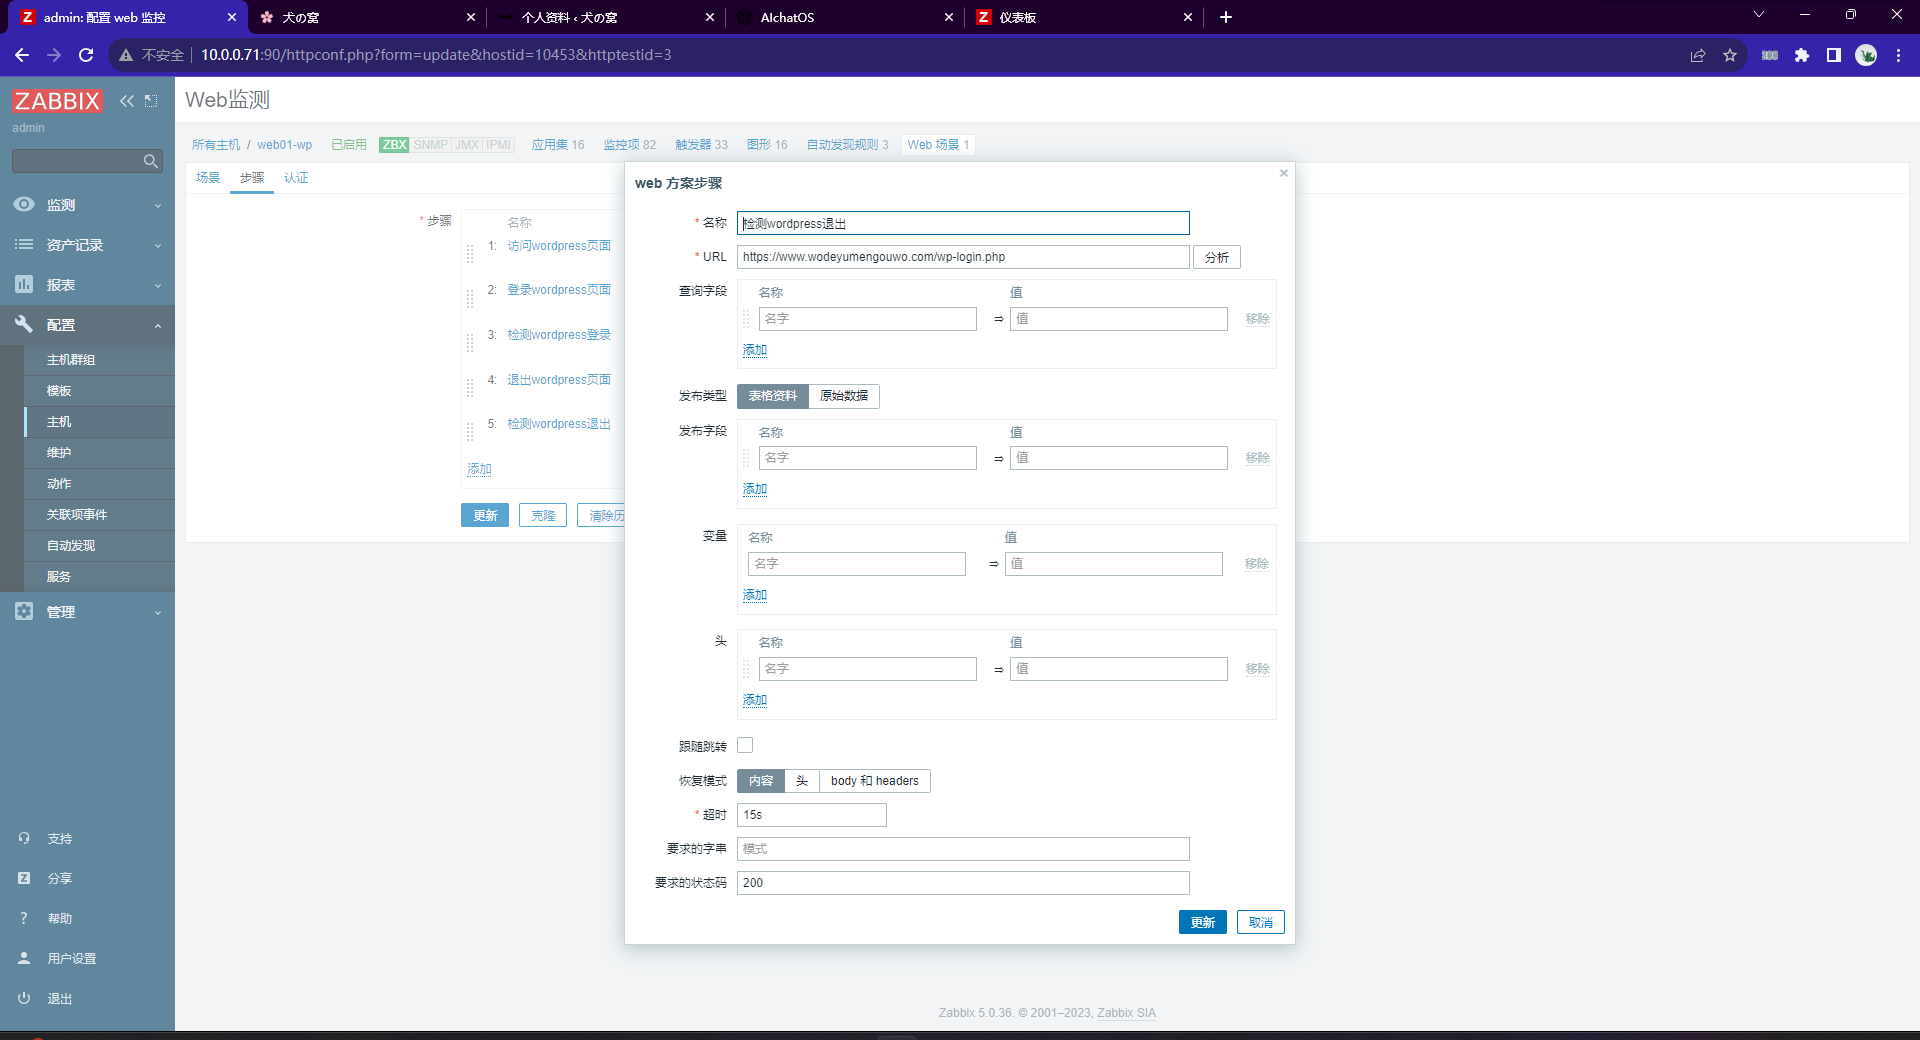The height and width of the screenshot is (1040, 1920).
Task: Expand the 监测 sidebar menu
Action: pyautogui.click(x=87, y=205)
